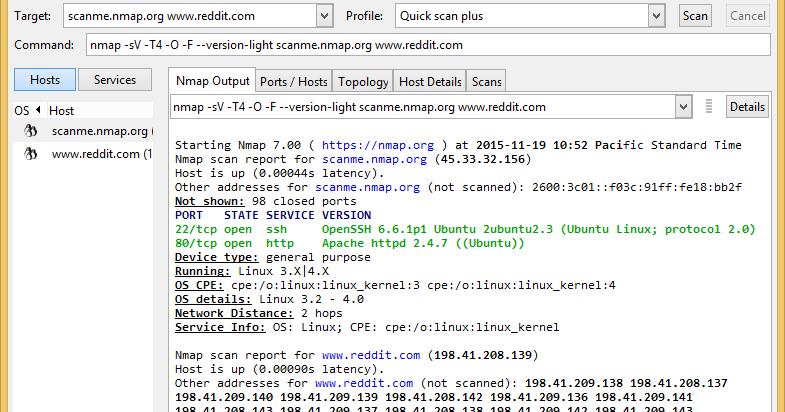Open the Host Details tab
This screenshot has width=785, height=412.
point(430,82)
